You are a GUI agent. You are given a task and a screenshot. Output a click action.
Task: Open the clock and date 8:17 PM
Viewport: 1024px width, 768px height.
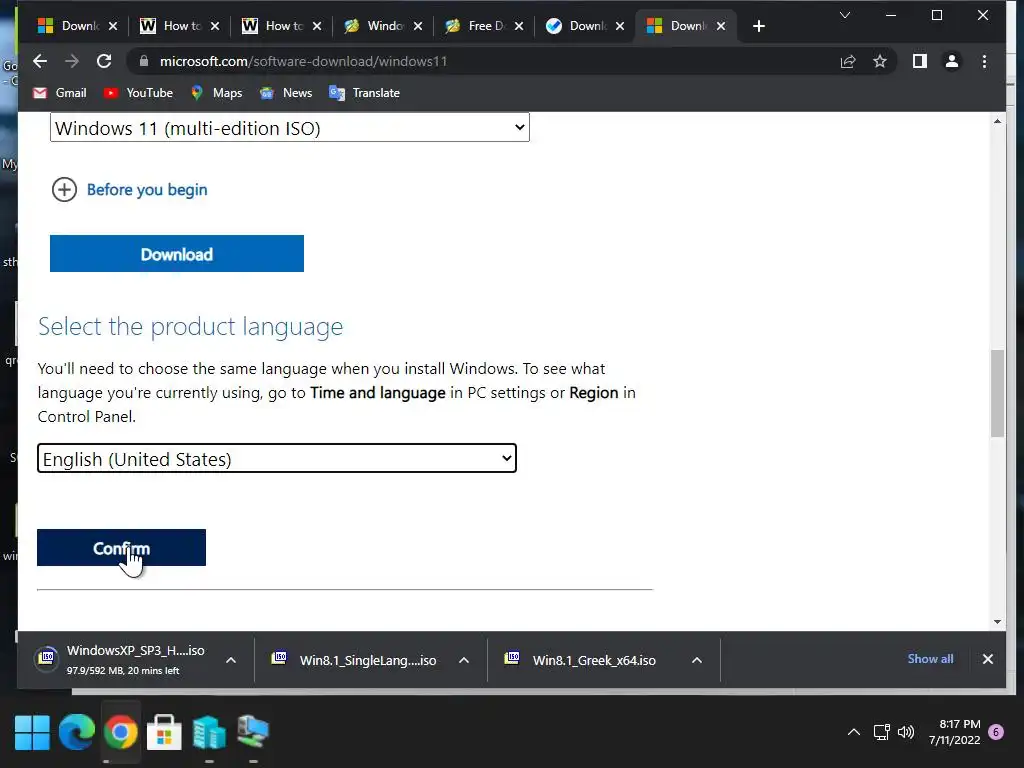955,732
